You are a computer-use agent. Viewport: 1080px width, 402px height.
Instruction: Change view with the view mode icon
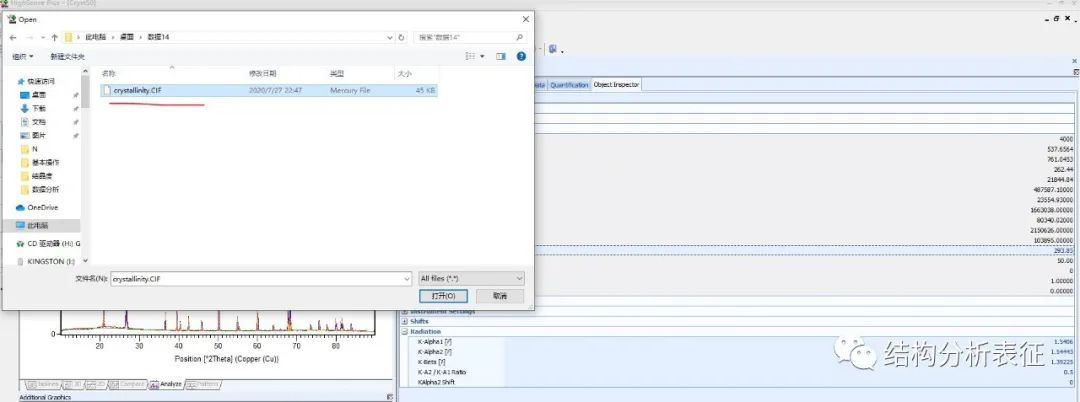471,56
